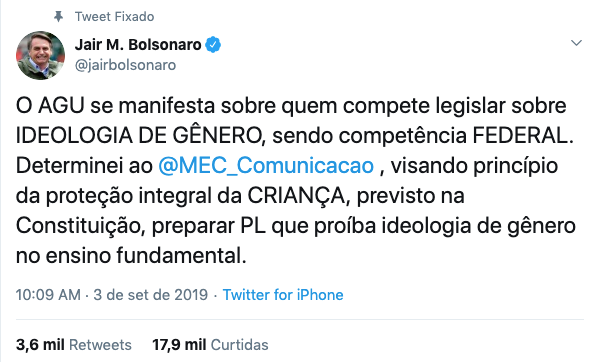
Task: Click the 3,6 mil retweet count
Action: (40, 345)
